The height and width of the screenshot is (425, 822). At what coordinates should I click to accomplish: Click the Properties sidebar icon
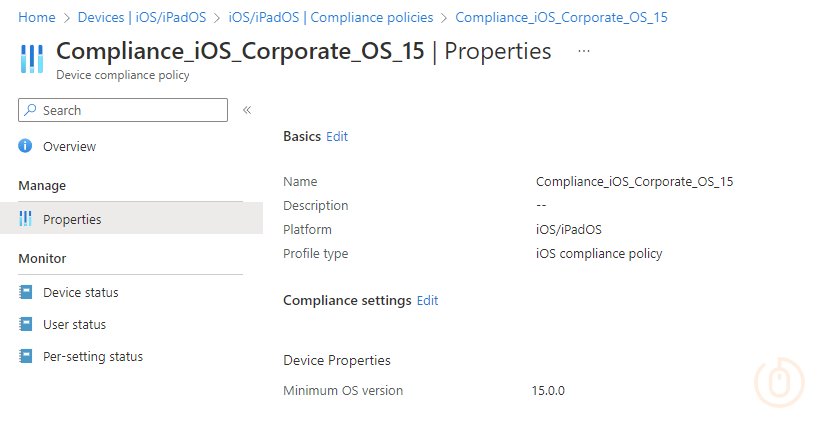click(x=26, y=219)
